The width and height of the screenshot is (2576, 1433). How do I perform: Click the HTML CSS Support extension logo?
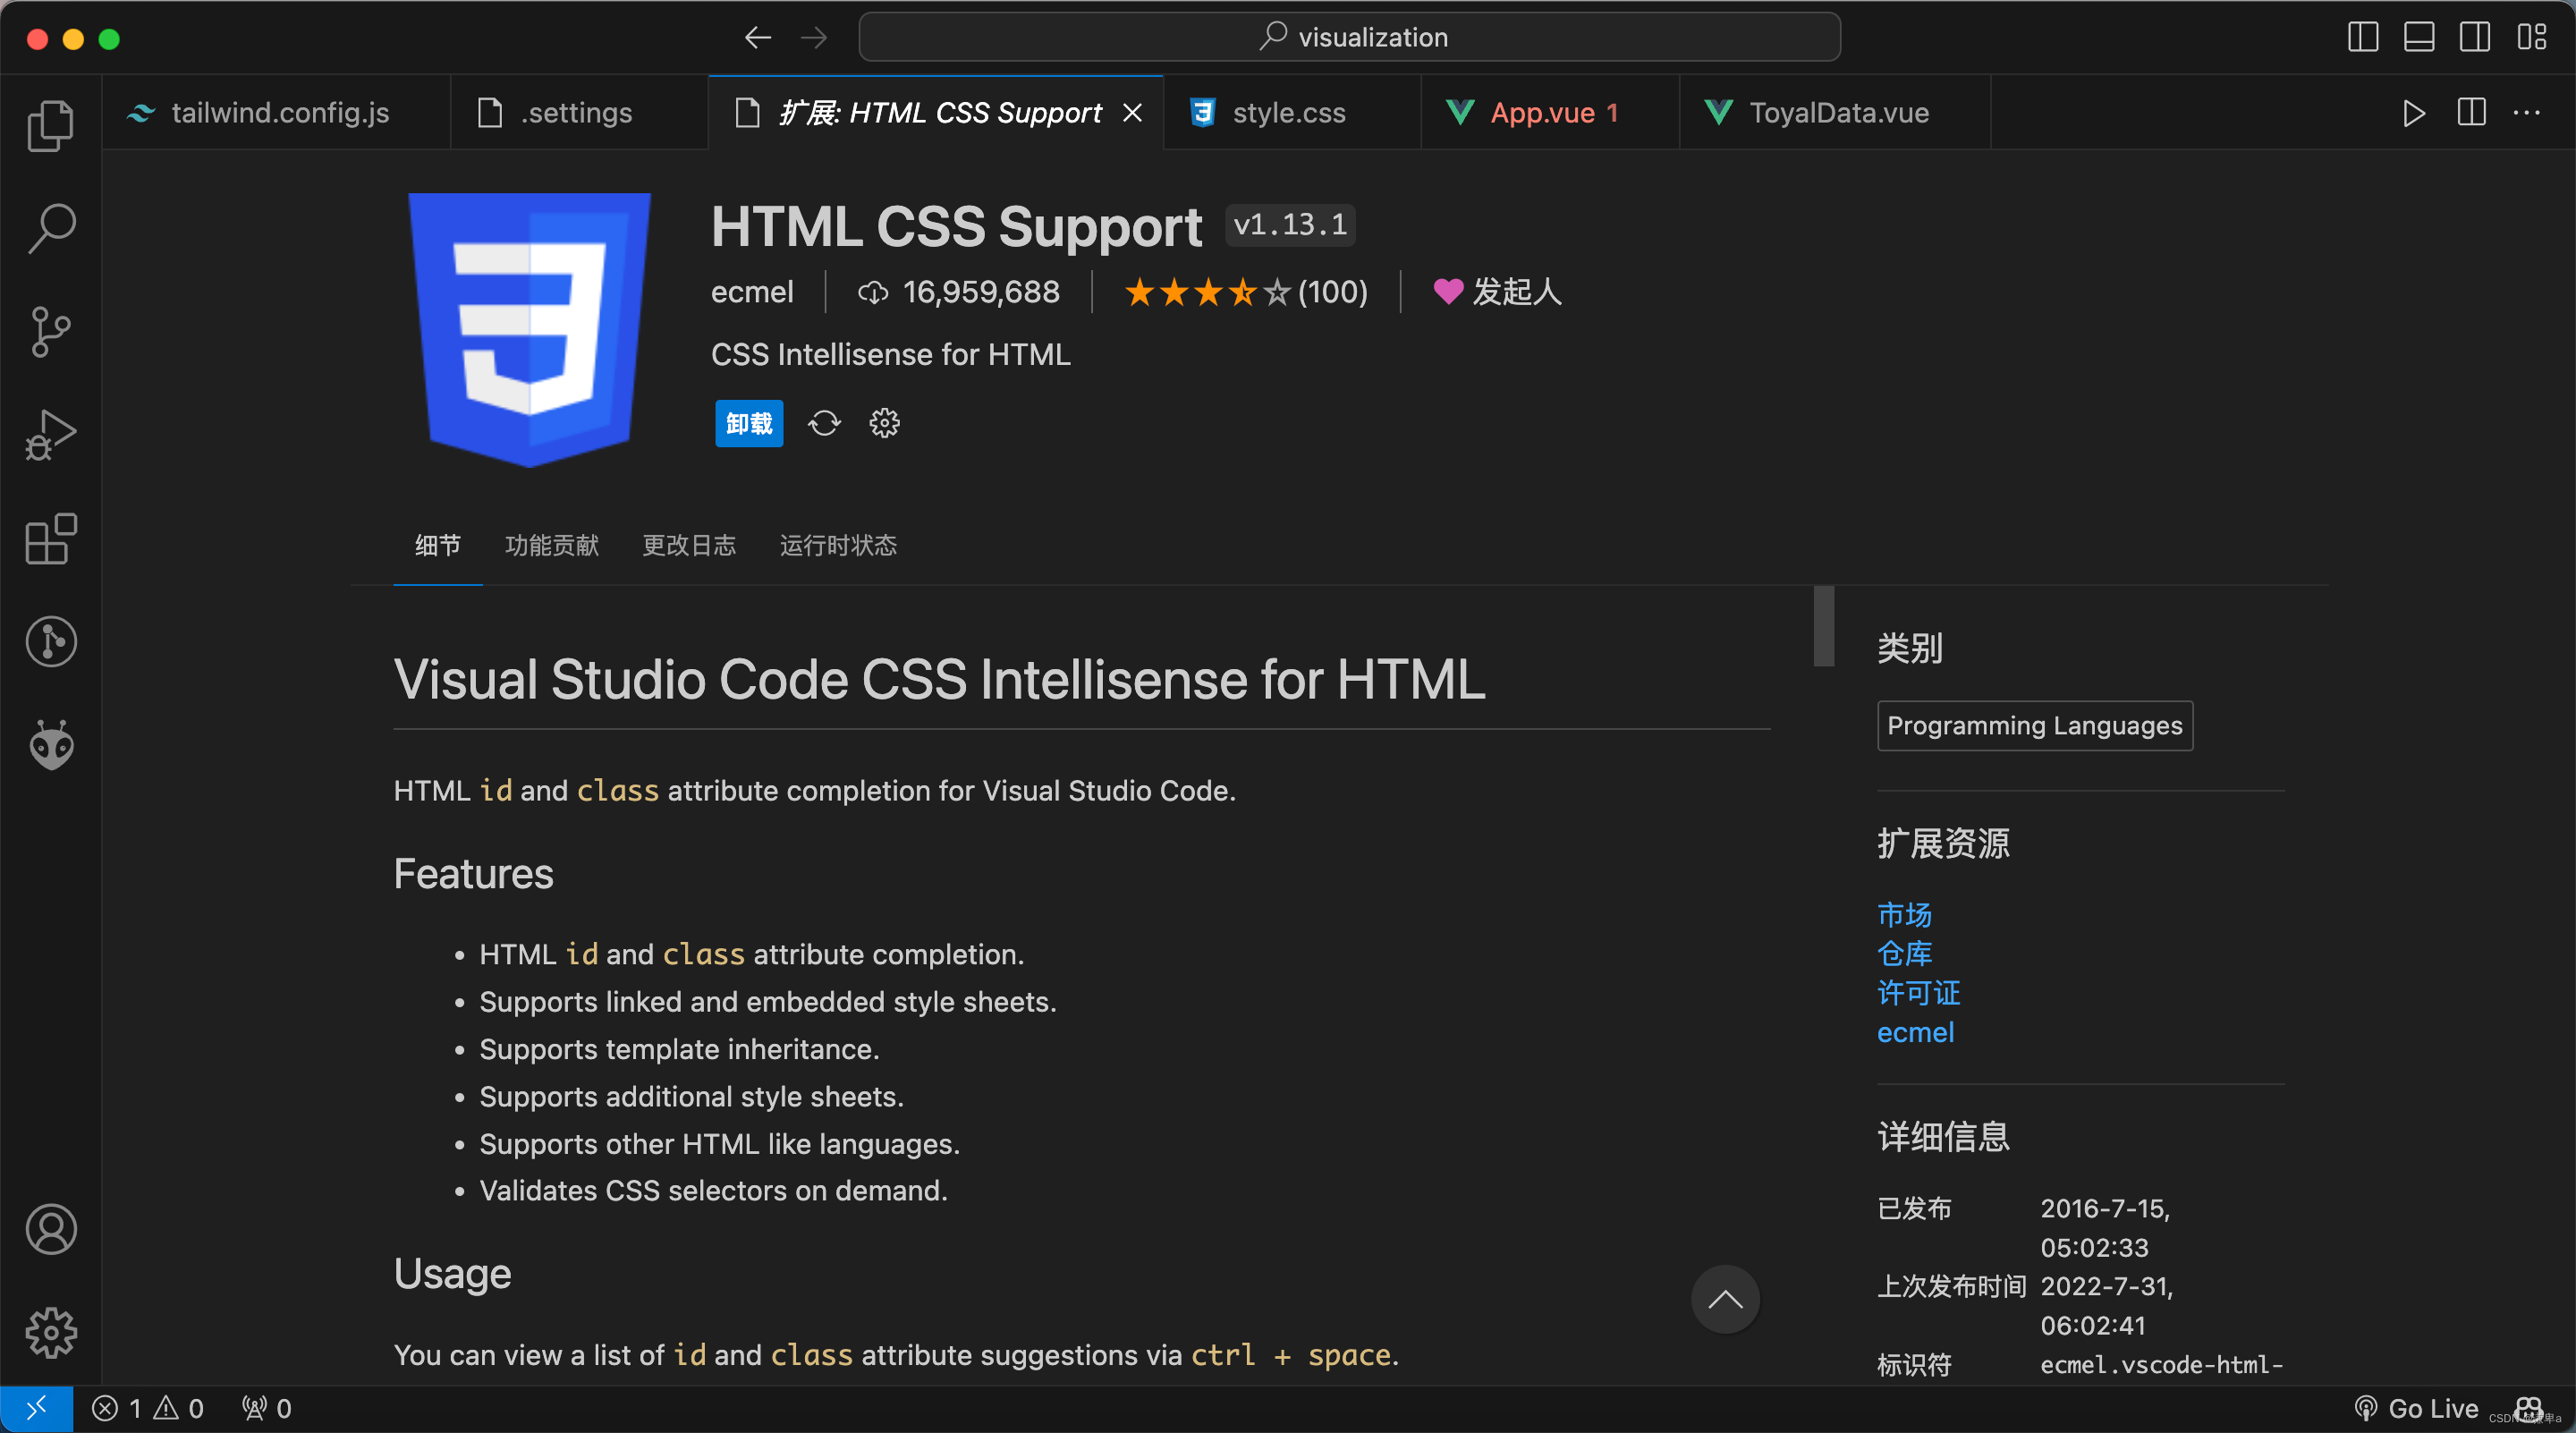click(529, 329)
